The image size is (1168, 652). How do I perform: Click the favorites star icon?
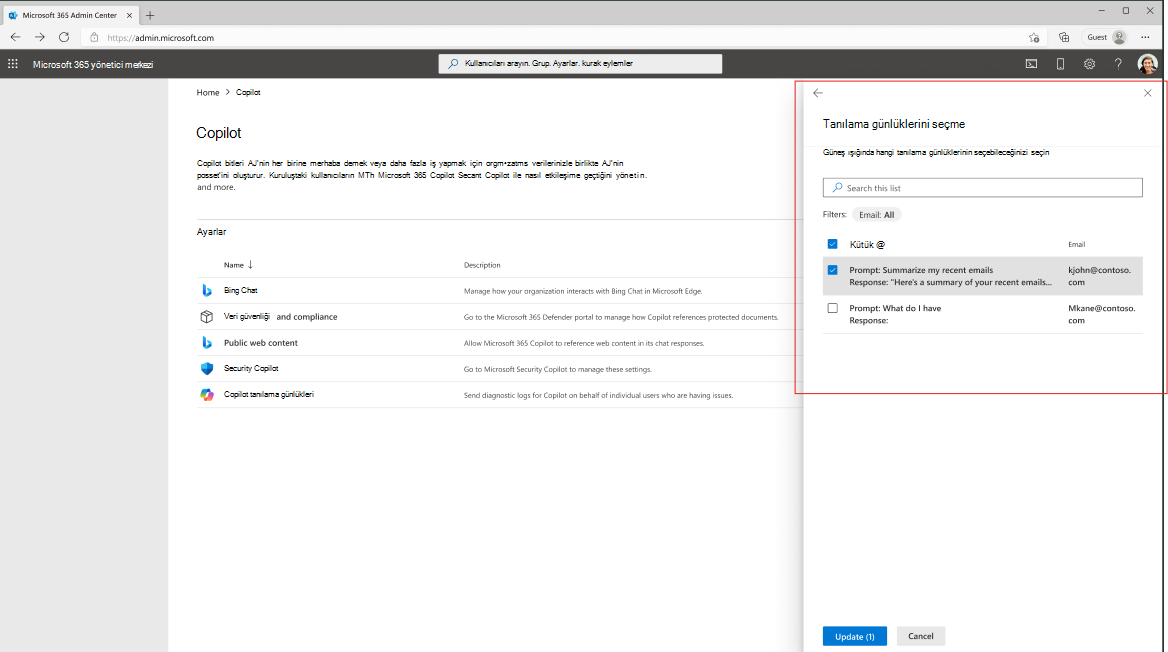click(x=1034, y=37)
